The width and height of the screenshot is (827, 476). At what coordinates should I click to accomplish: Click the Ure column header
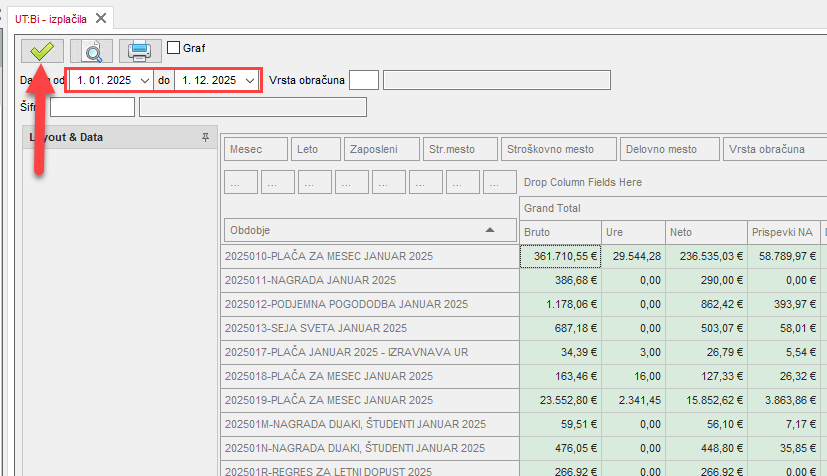click(633, 232)
